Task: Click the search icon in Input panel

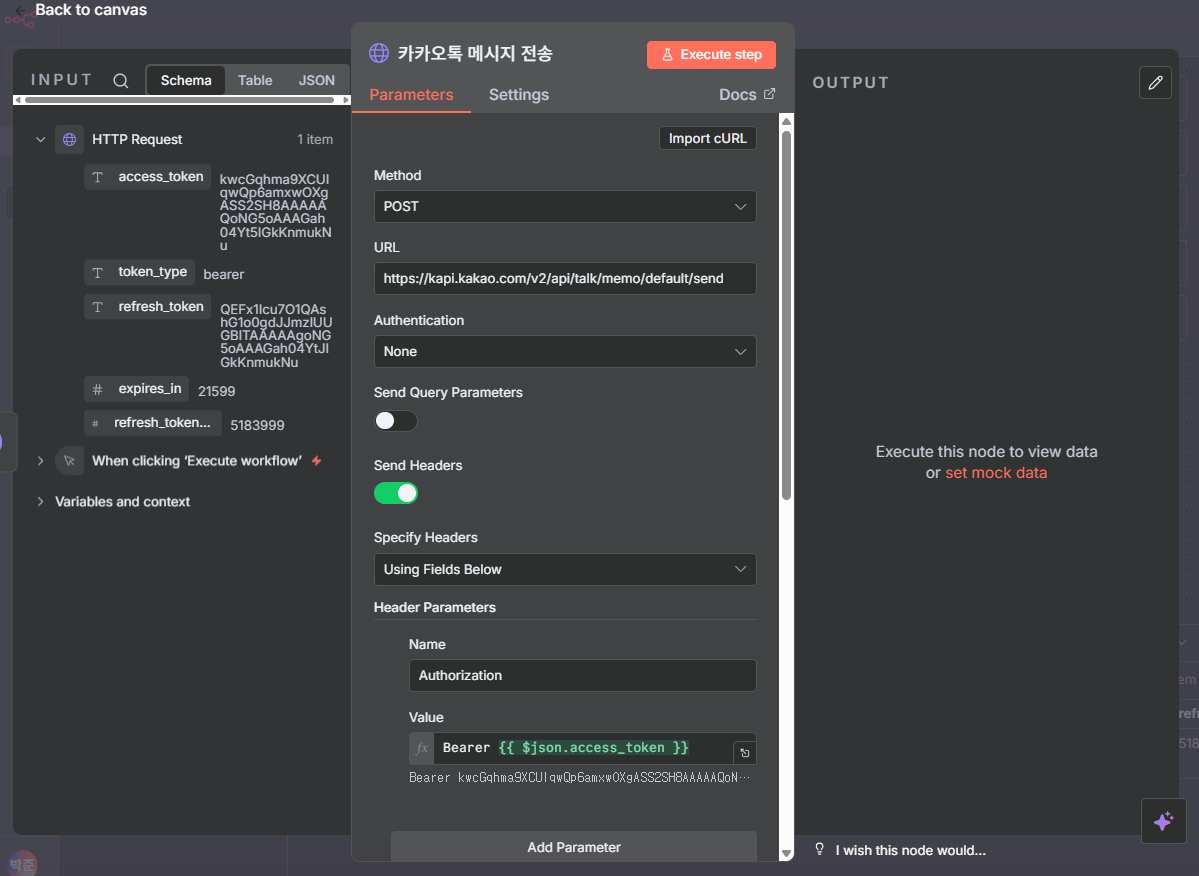Action: coord(121,81)
